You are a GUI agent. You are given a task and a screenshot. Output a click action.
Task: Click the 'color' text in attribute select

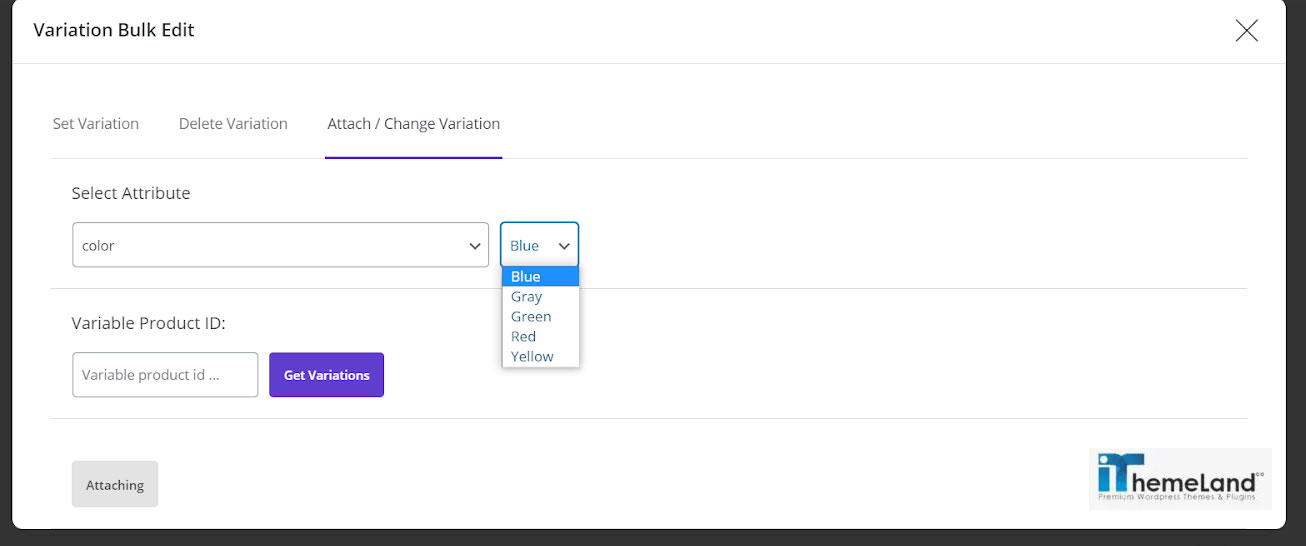98,245
